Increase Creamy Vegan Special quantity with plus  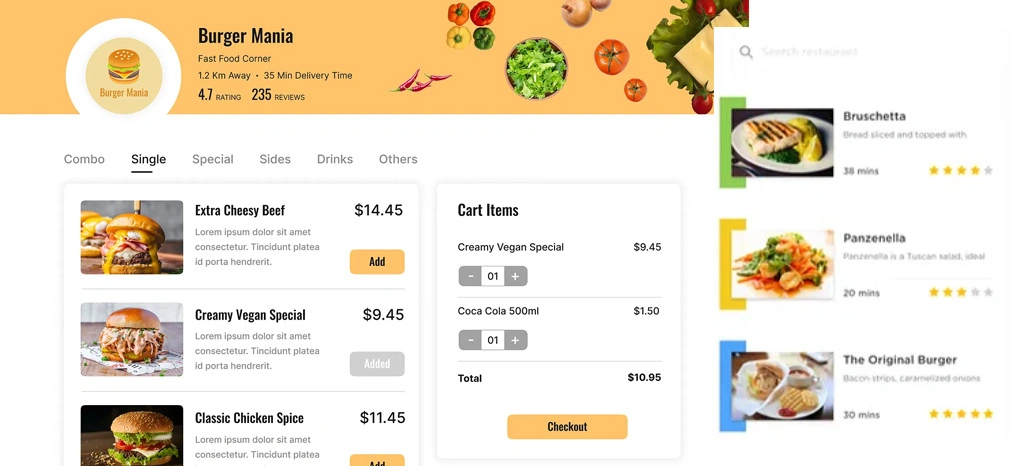click(x=515, y=276)
